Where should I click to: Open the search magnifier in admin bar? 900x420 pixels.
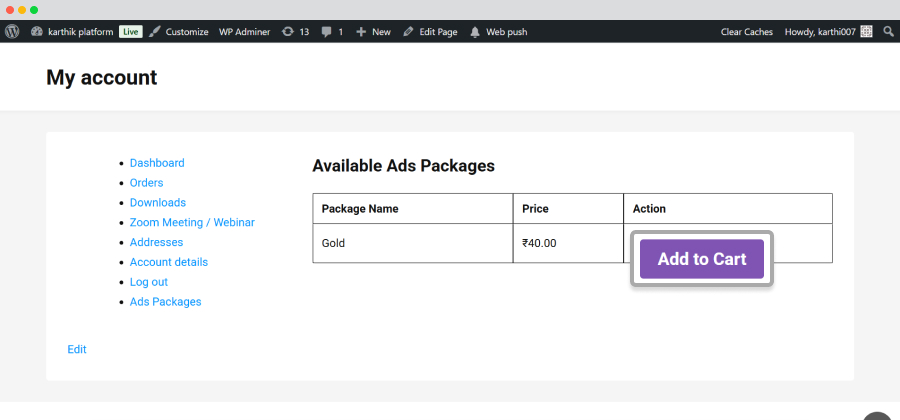pyautogui.click(x=889, y=32)
